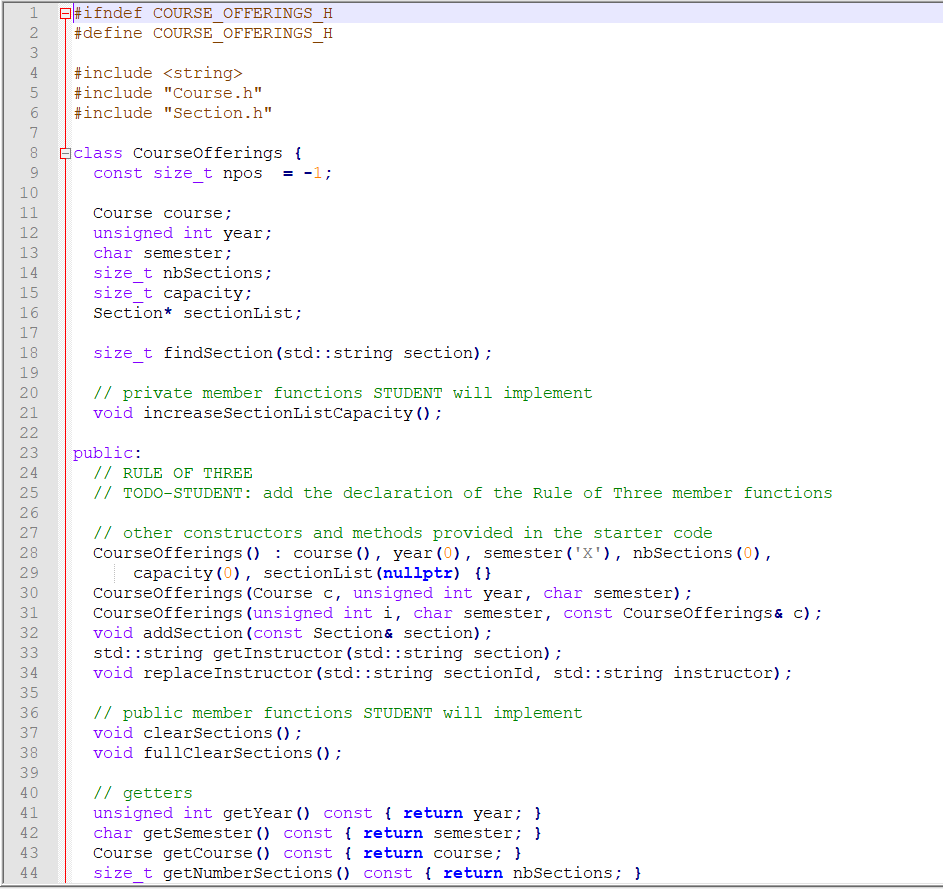The height and width of the screenshot is (889, 943).
Task: Click the constructor taking 'Course c' on line 30
Action: pyautogui.click(x=392, y=593)
